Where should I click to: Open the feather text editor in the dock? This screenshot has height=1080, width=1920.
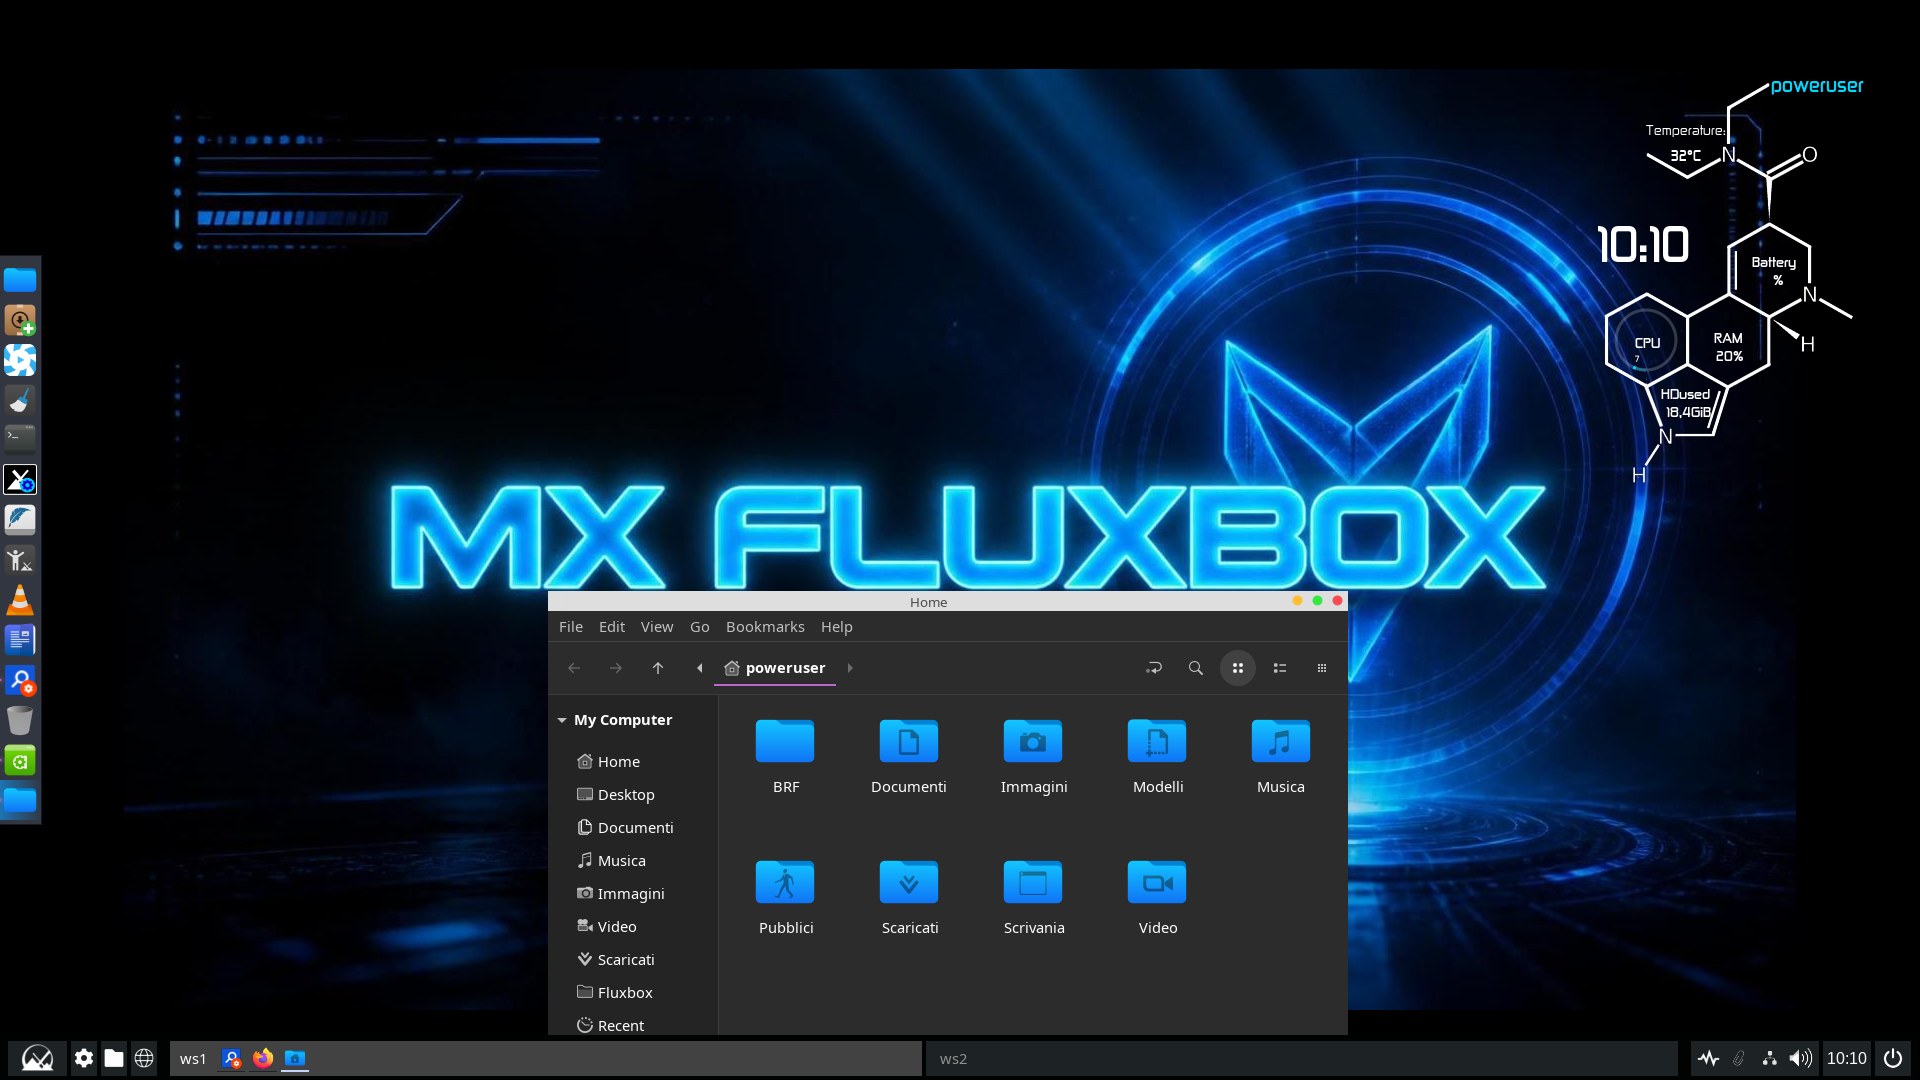(x=20, y=519)
